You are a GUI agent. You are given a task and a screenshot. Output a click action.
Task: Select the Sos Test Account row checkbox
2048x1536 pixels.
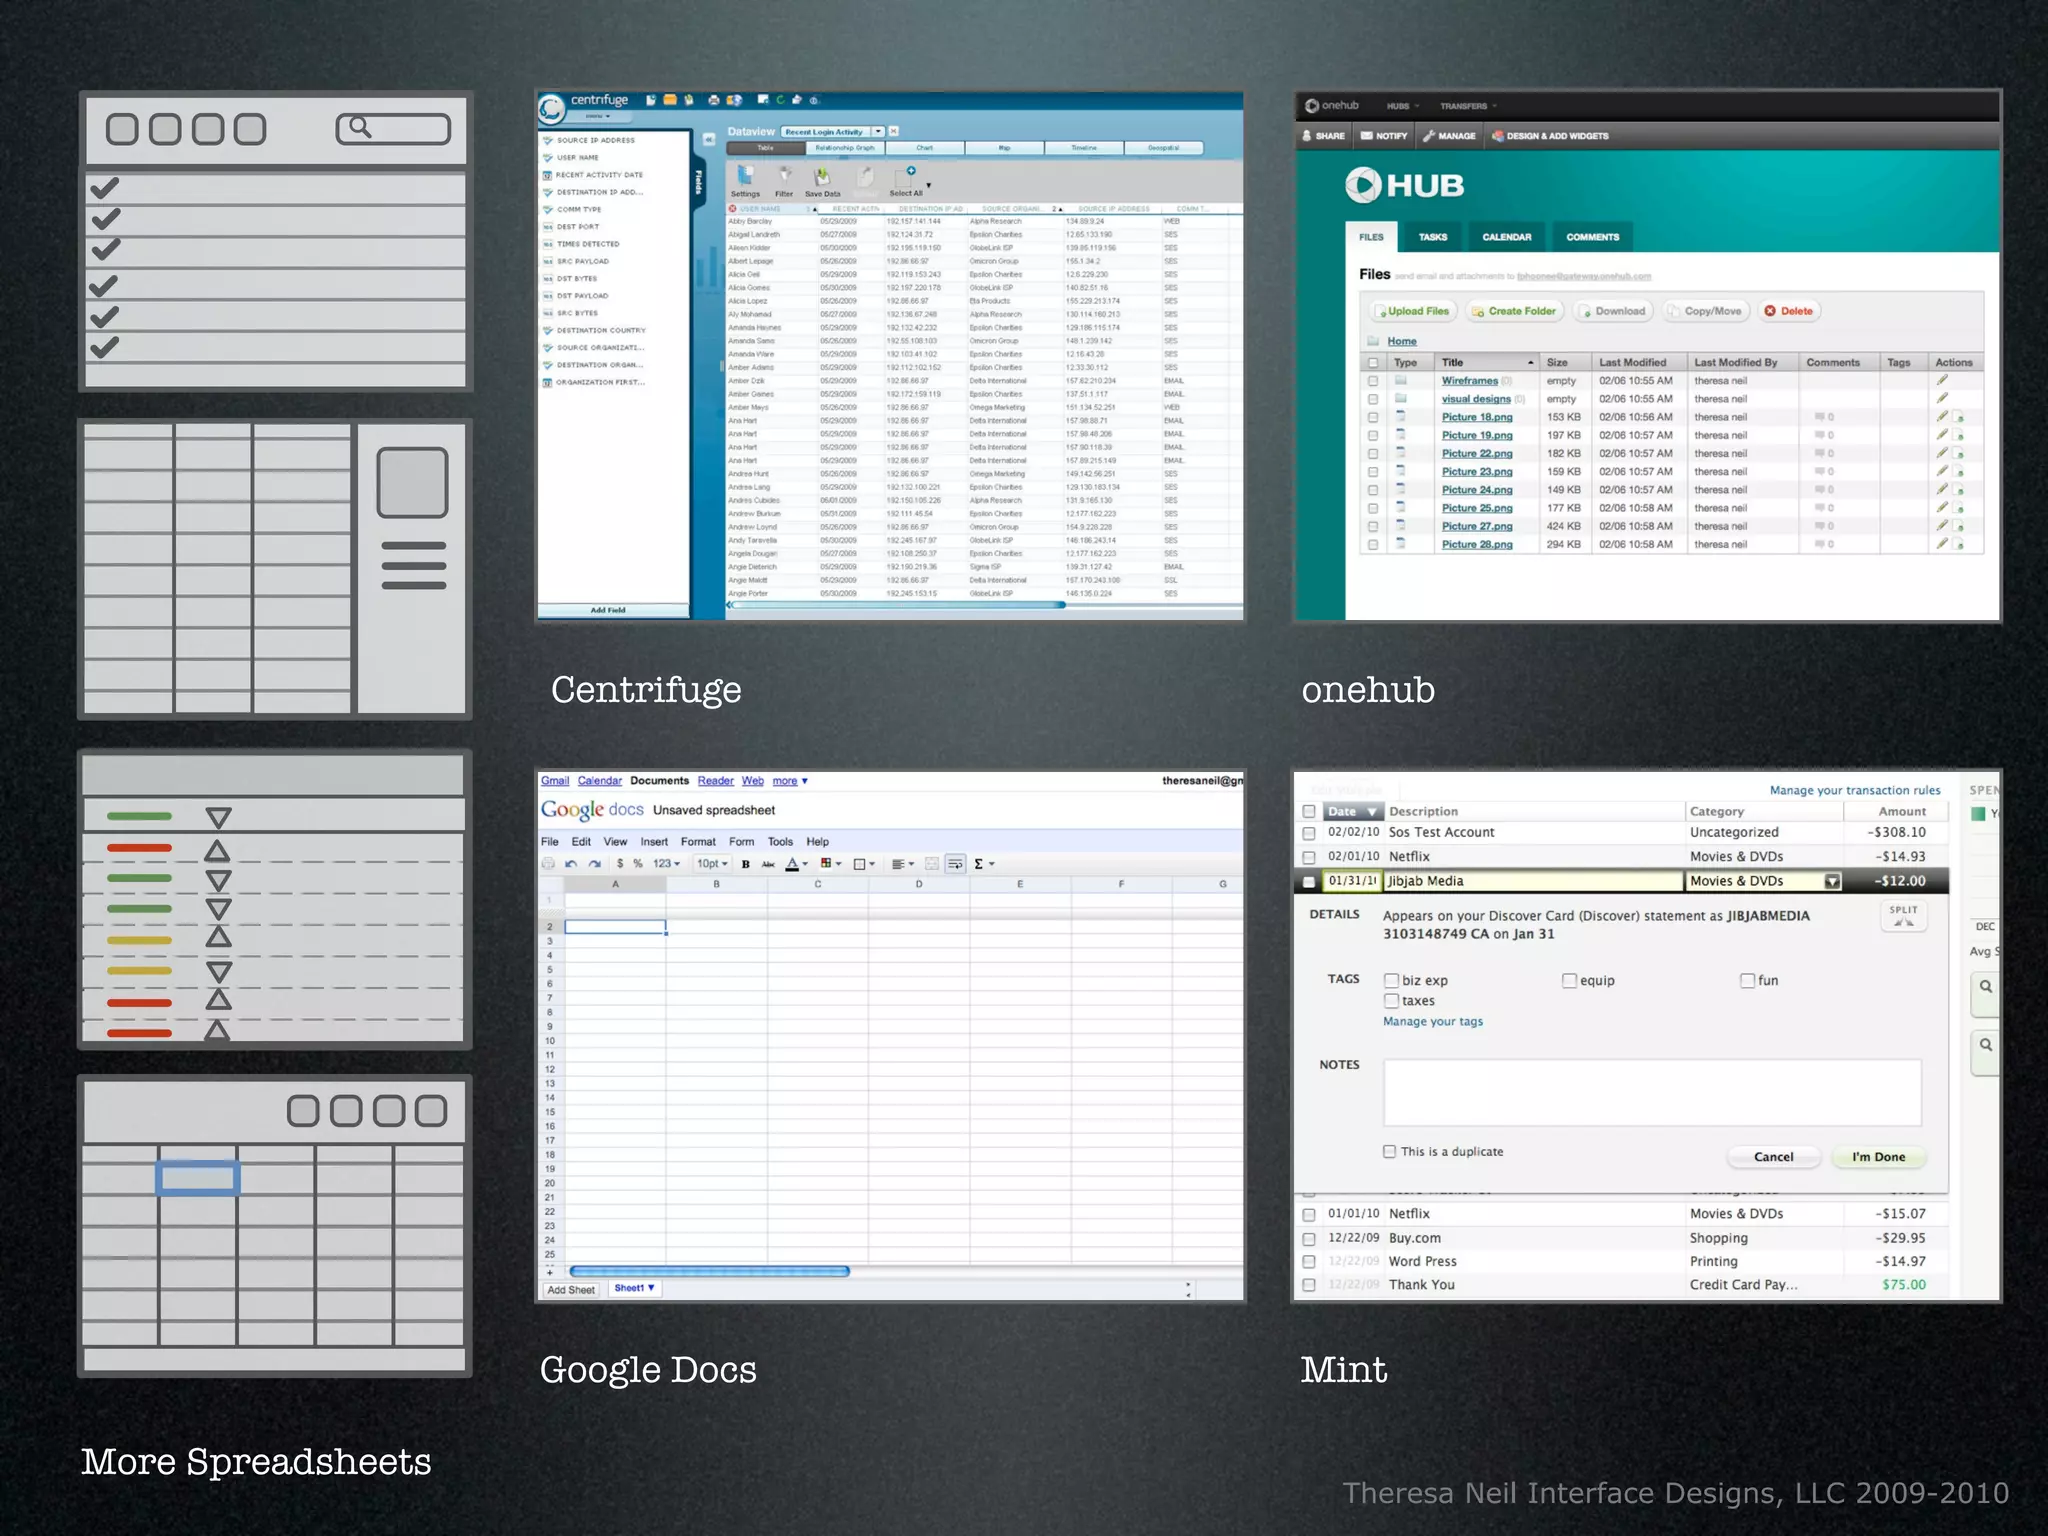coord(1309,833)
